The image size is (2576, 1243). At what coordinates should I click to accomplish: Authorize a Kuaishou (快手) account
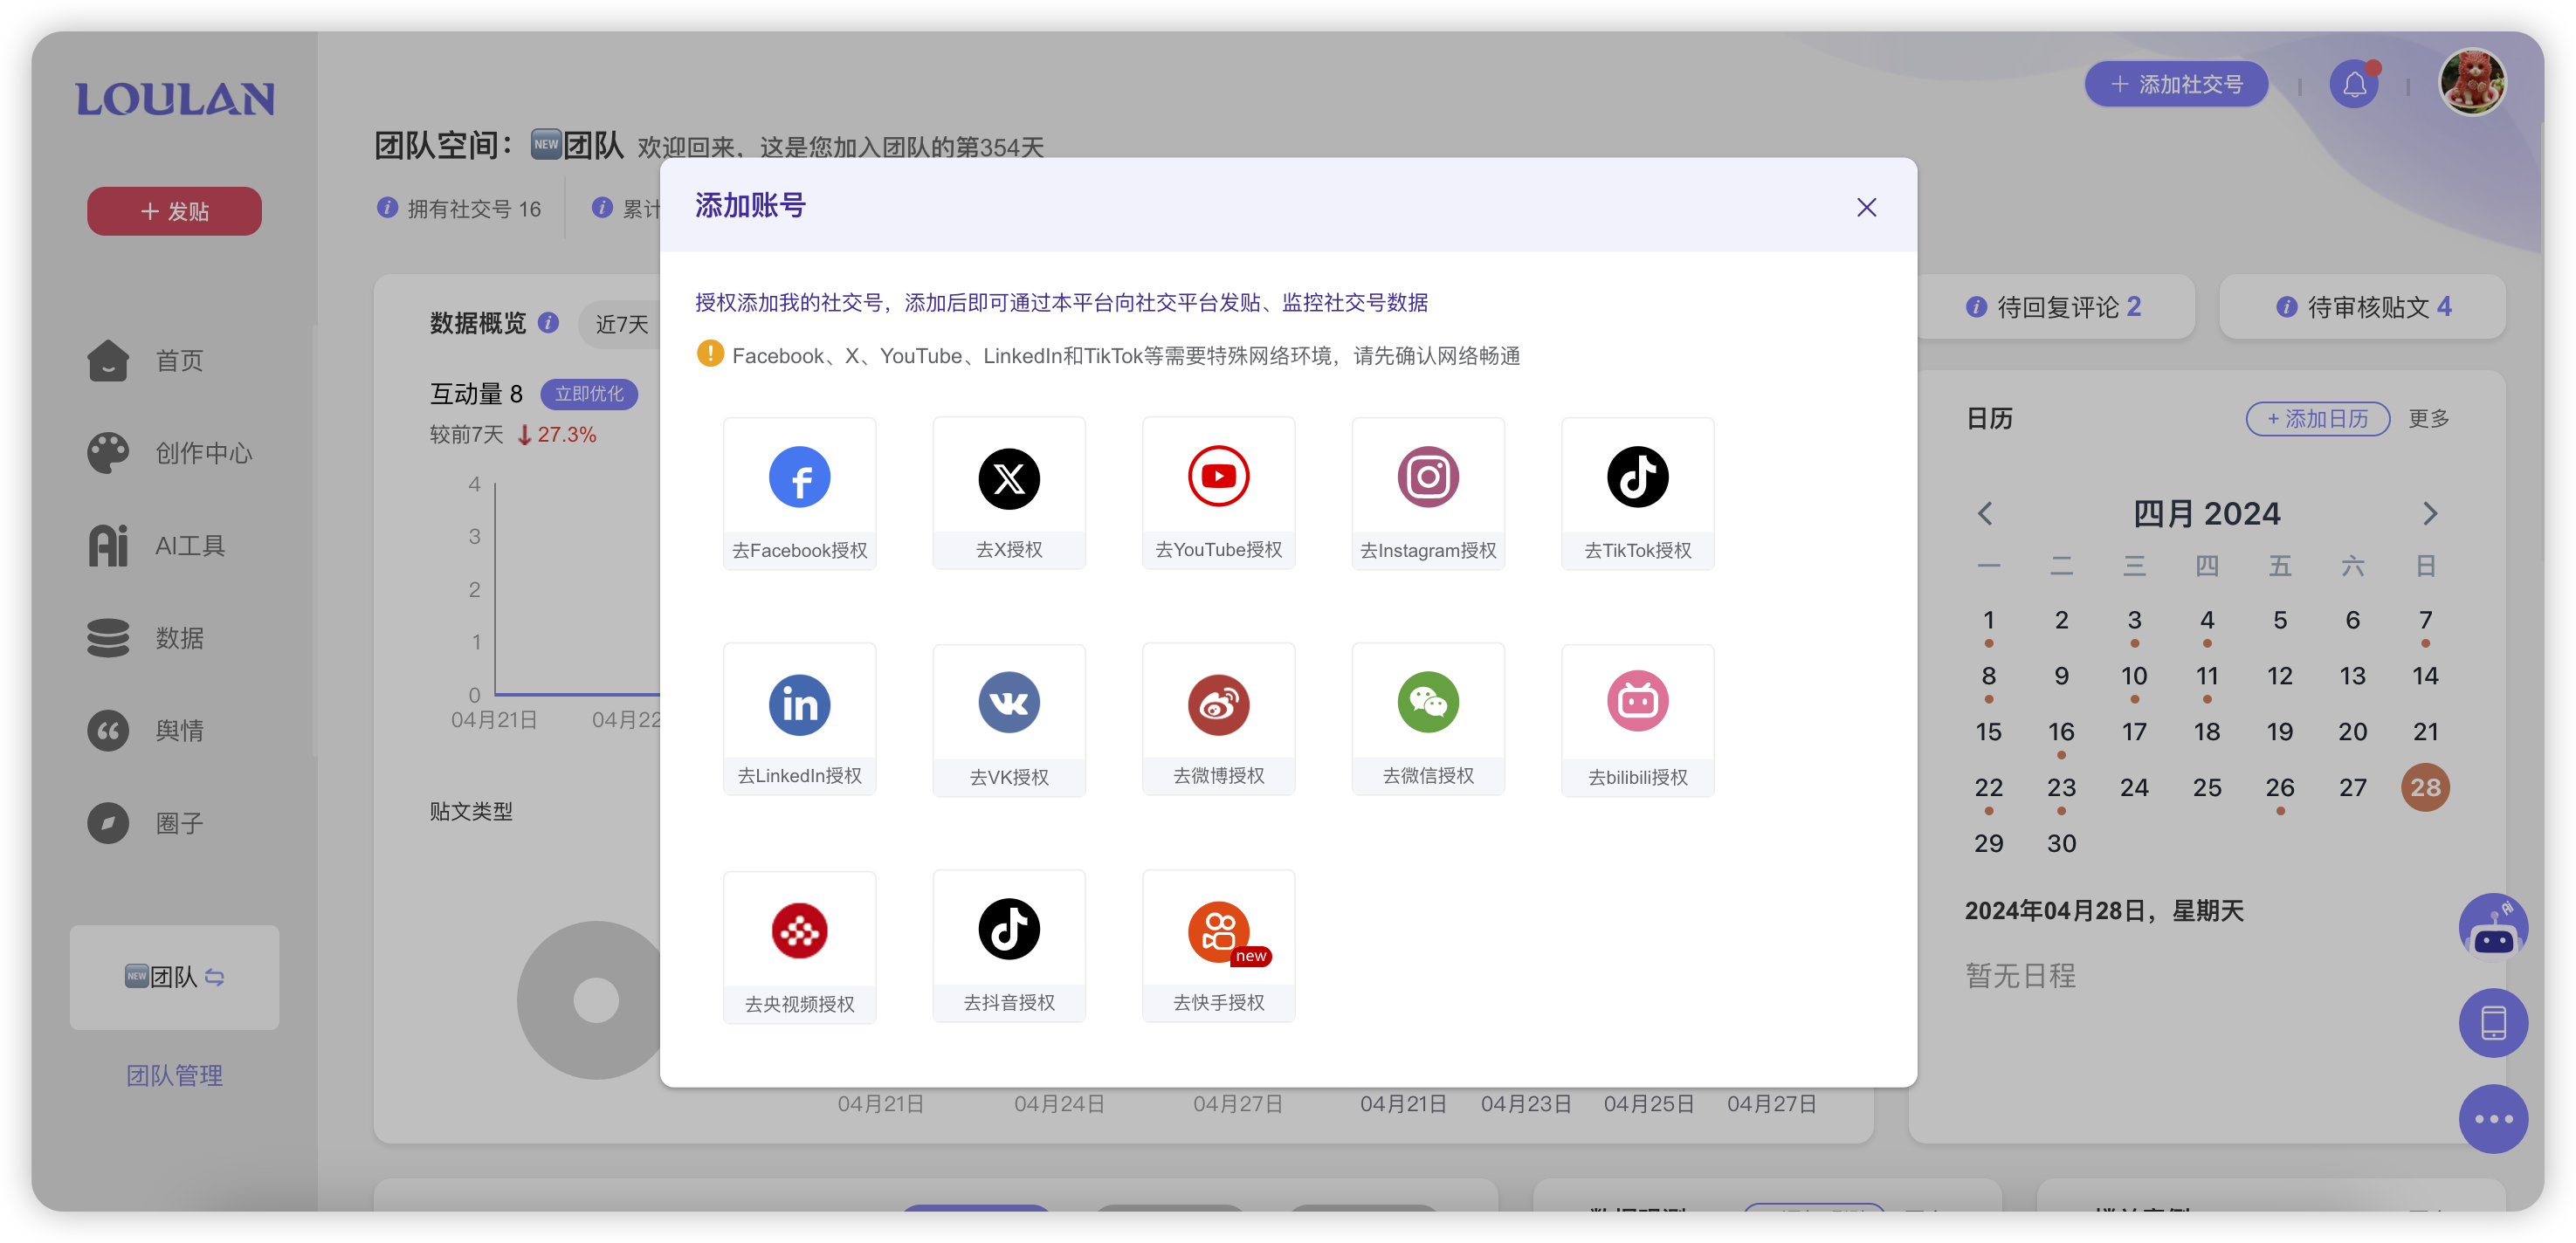(1218, 947)
